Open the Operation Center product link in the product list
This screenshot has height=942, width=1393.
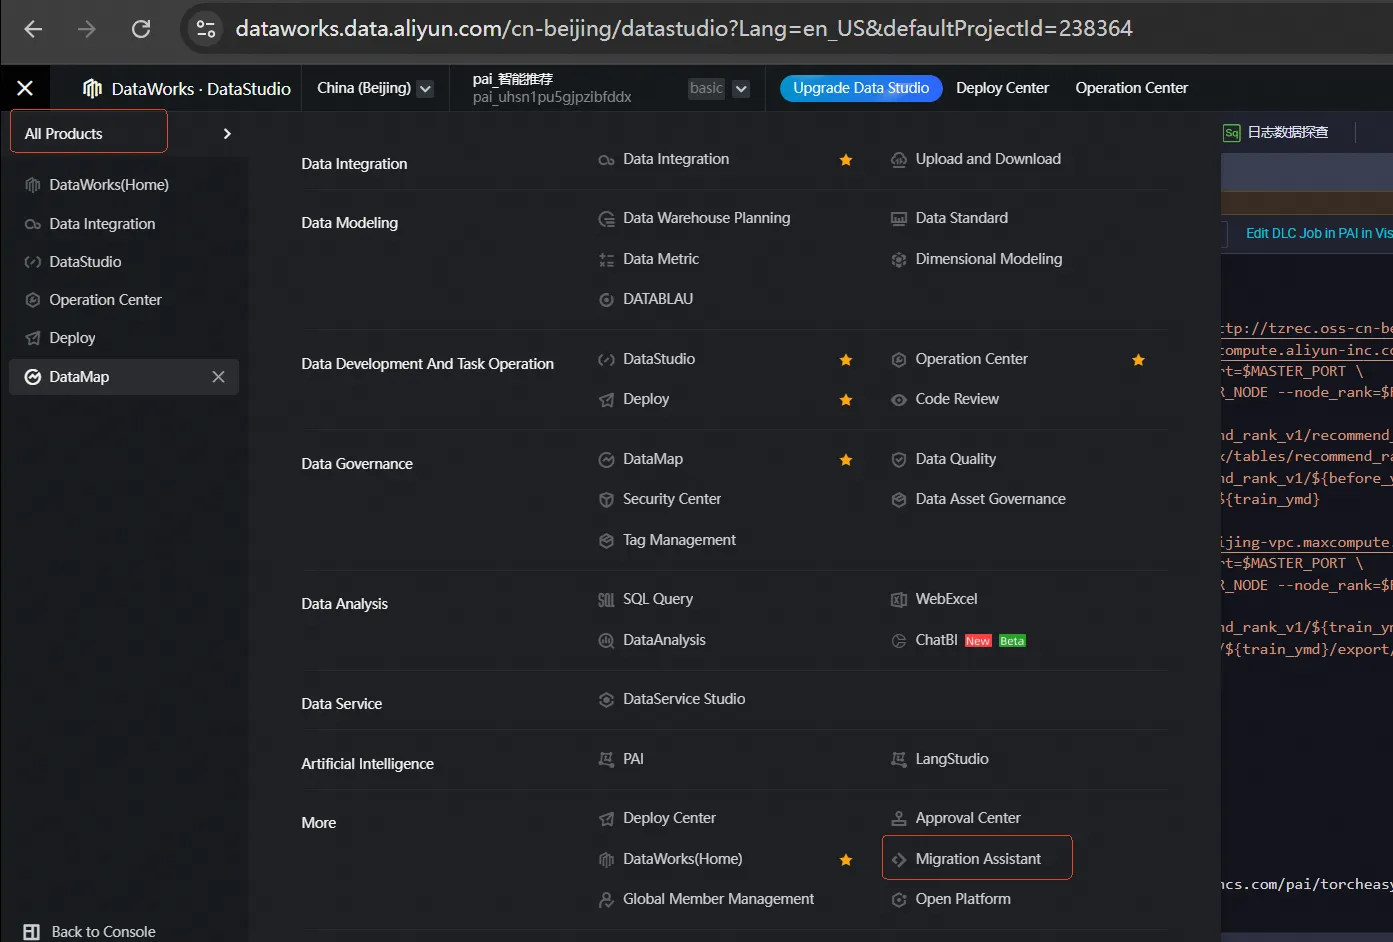(x=971, y=359)
